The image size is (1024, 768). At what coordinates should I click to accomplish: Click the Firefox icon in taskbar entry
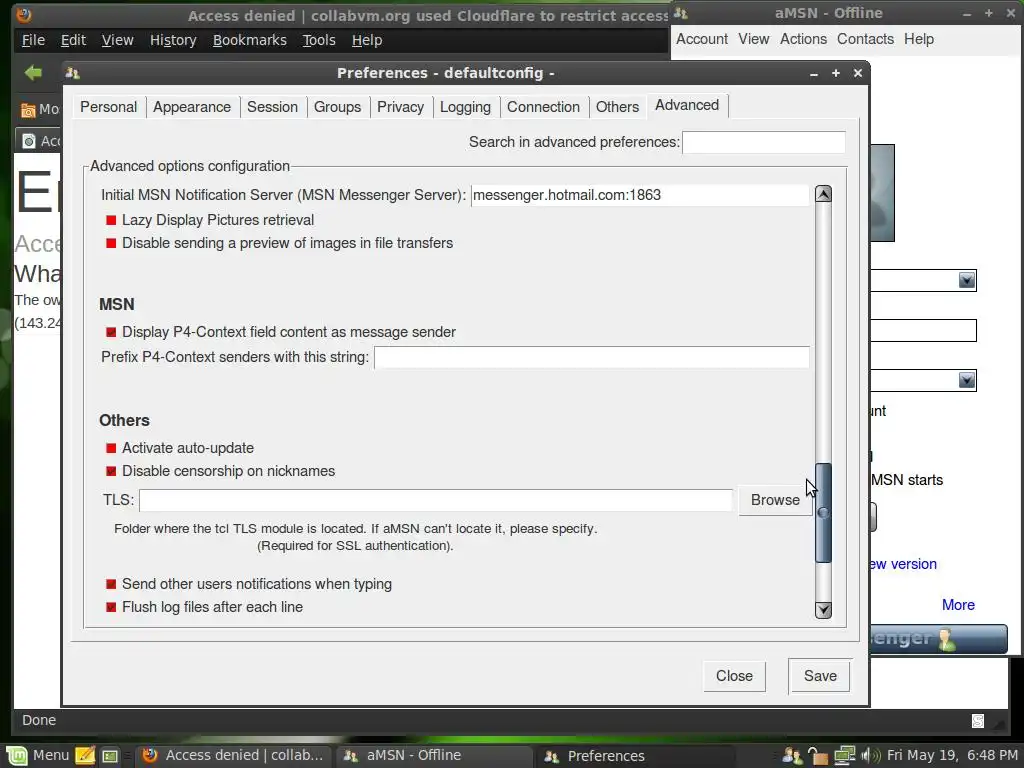(x=150, y=756)
